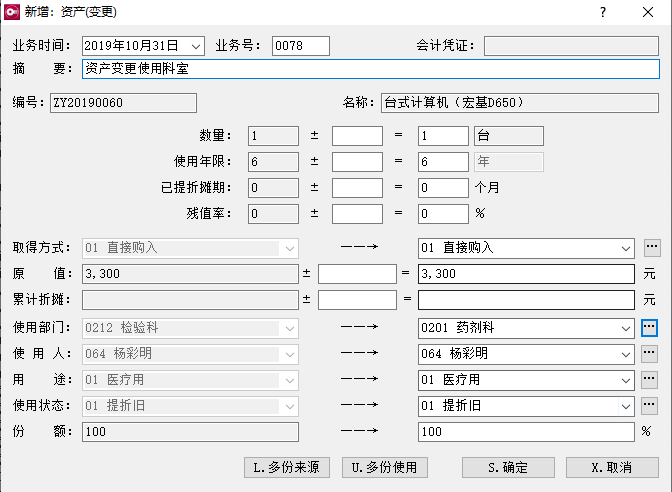Click the help question mark icon
This screenshot has height=492, width=672.
click(x=602, y=13)
